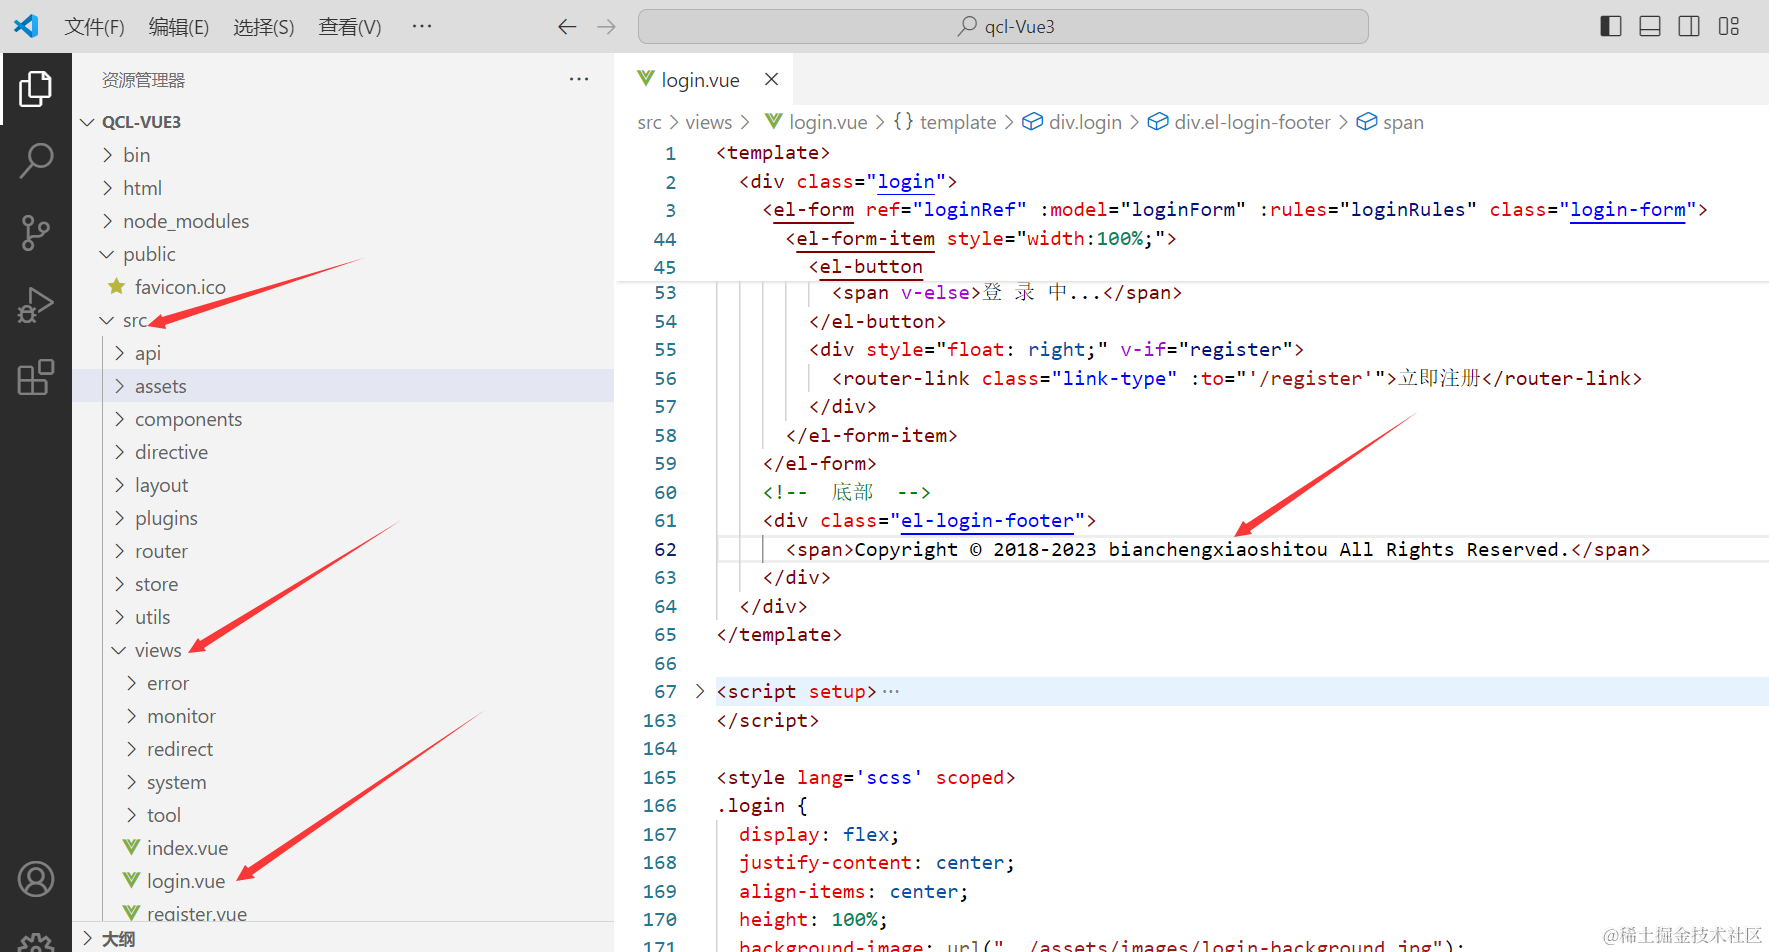This screenshot has height=952, width=1769.
Task: Open the customize layout icon
Action: click(x=1729, y=26)
